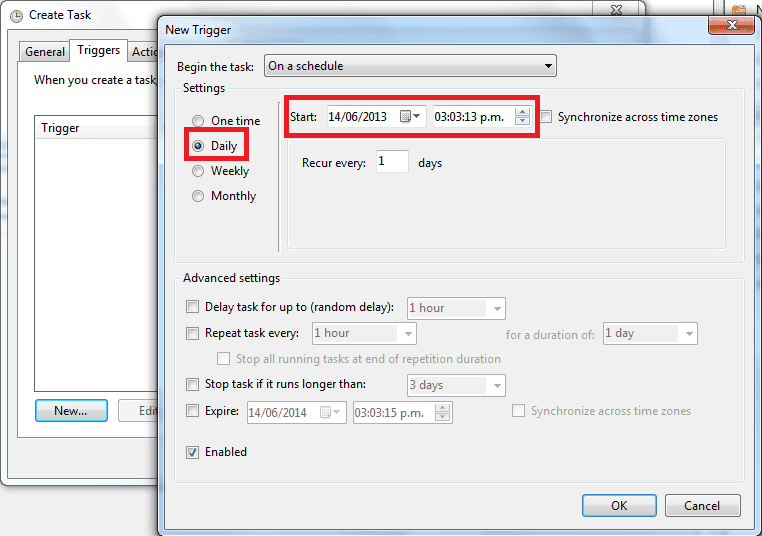Click OK in New Trigger dialog
762x536 pixels.
(x=619, y=505)
